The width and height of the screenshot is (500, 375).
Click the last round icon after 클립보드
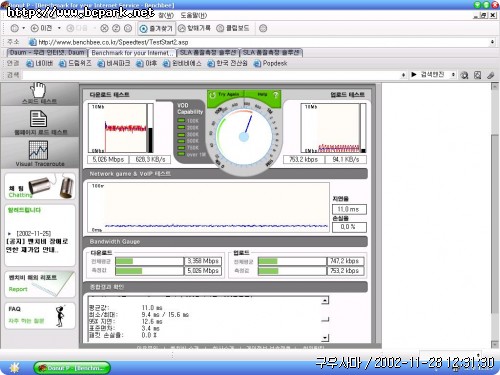[263, 28]
